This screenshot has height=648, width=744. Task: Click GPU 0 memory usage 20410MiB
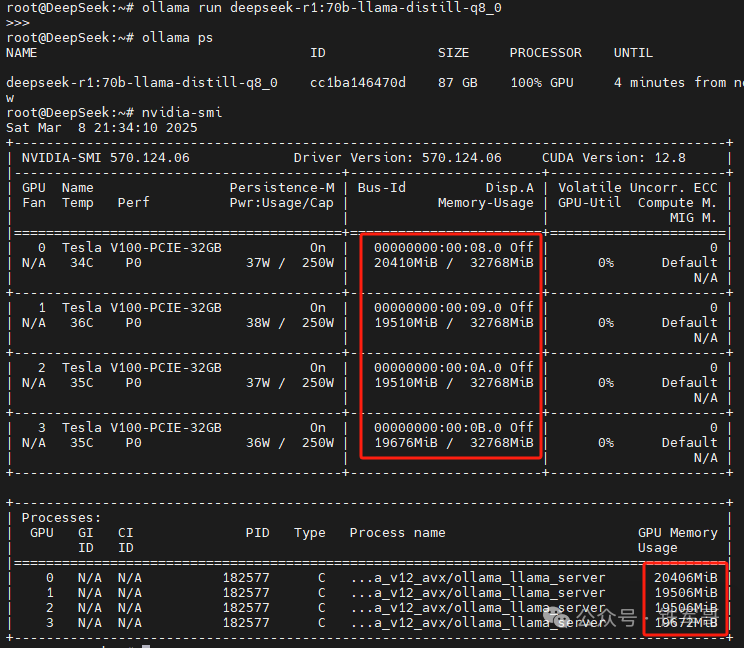coord(406,262)
